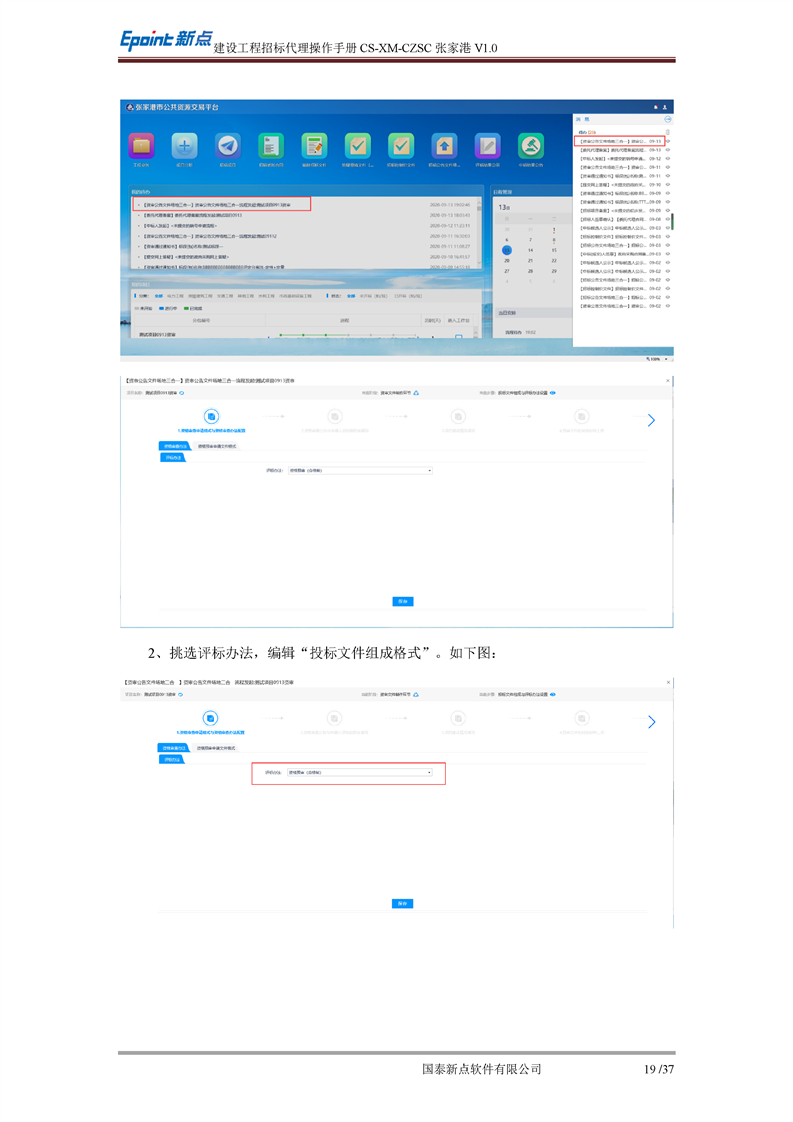Screen dimensions: 793x1122
Task: Open the paper plane icon in the dashboard
Action: (227, 146)
